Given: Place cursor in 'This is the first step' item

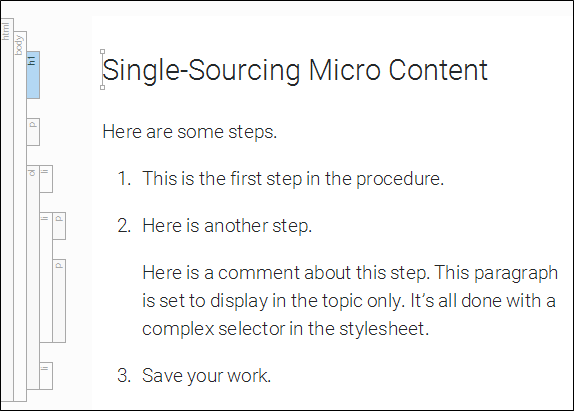Looking at the screenshot, I should click(x=293, y=179).
